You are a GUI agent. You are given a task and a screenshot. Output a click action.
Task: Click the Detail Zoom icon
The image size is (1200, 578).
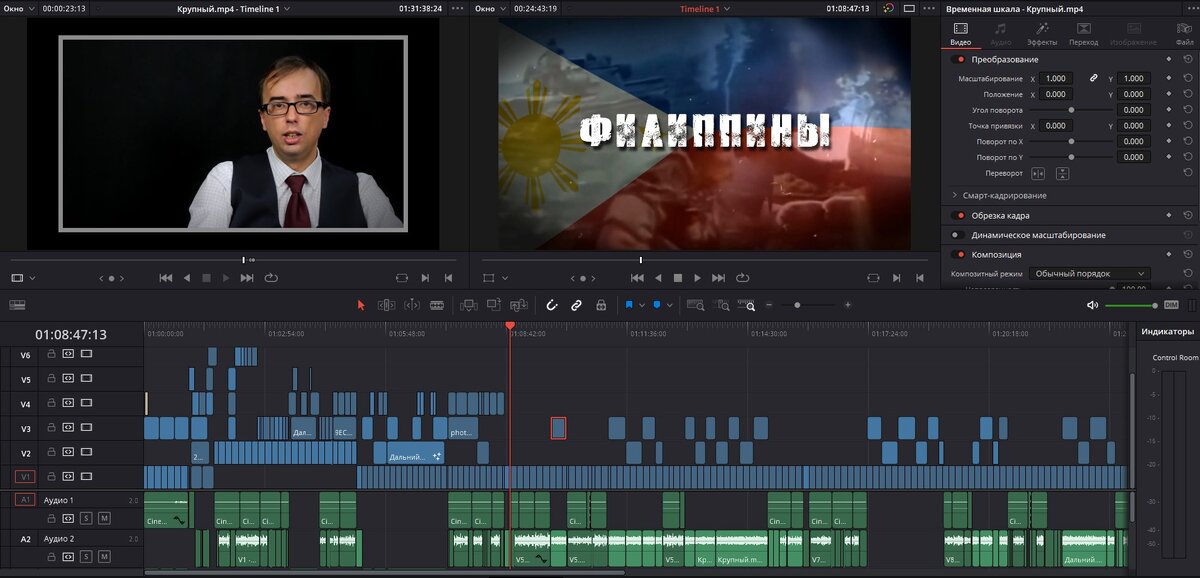click(x=721, y=305)
